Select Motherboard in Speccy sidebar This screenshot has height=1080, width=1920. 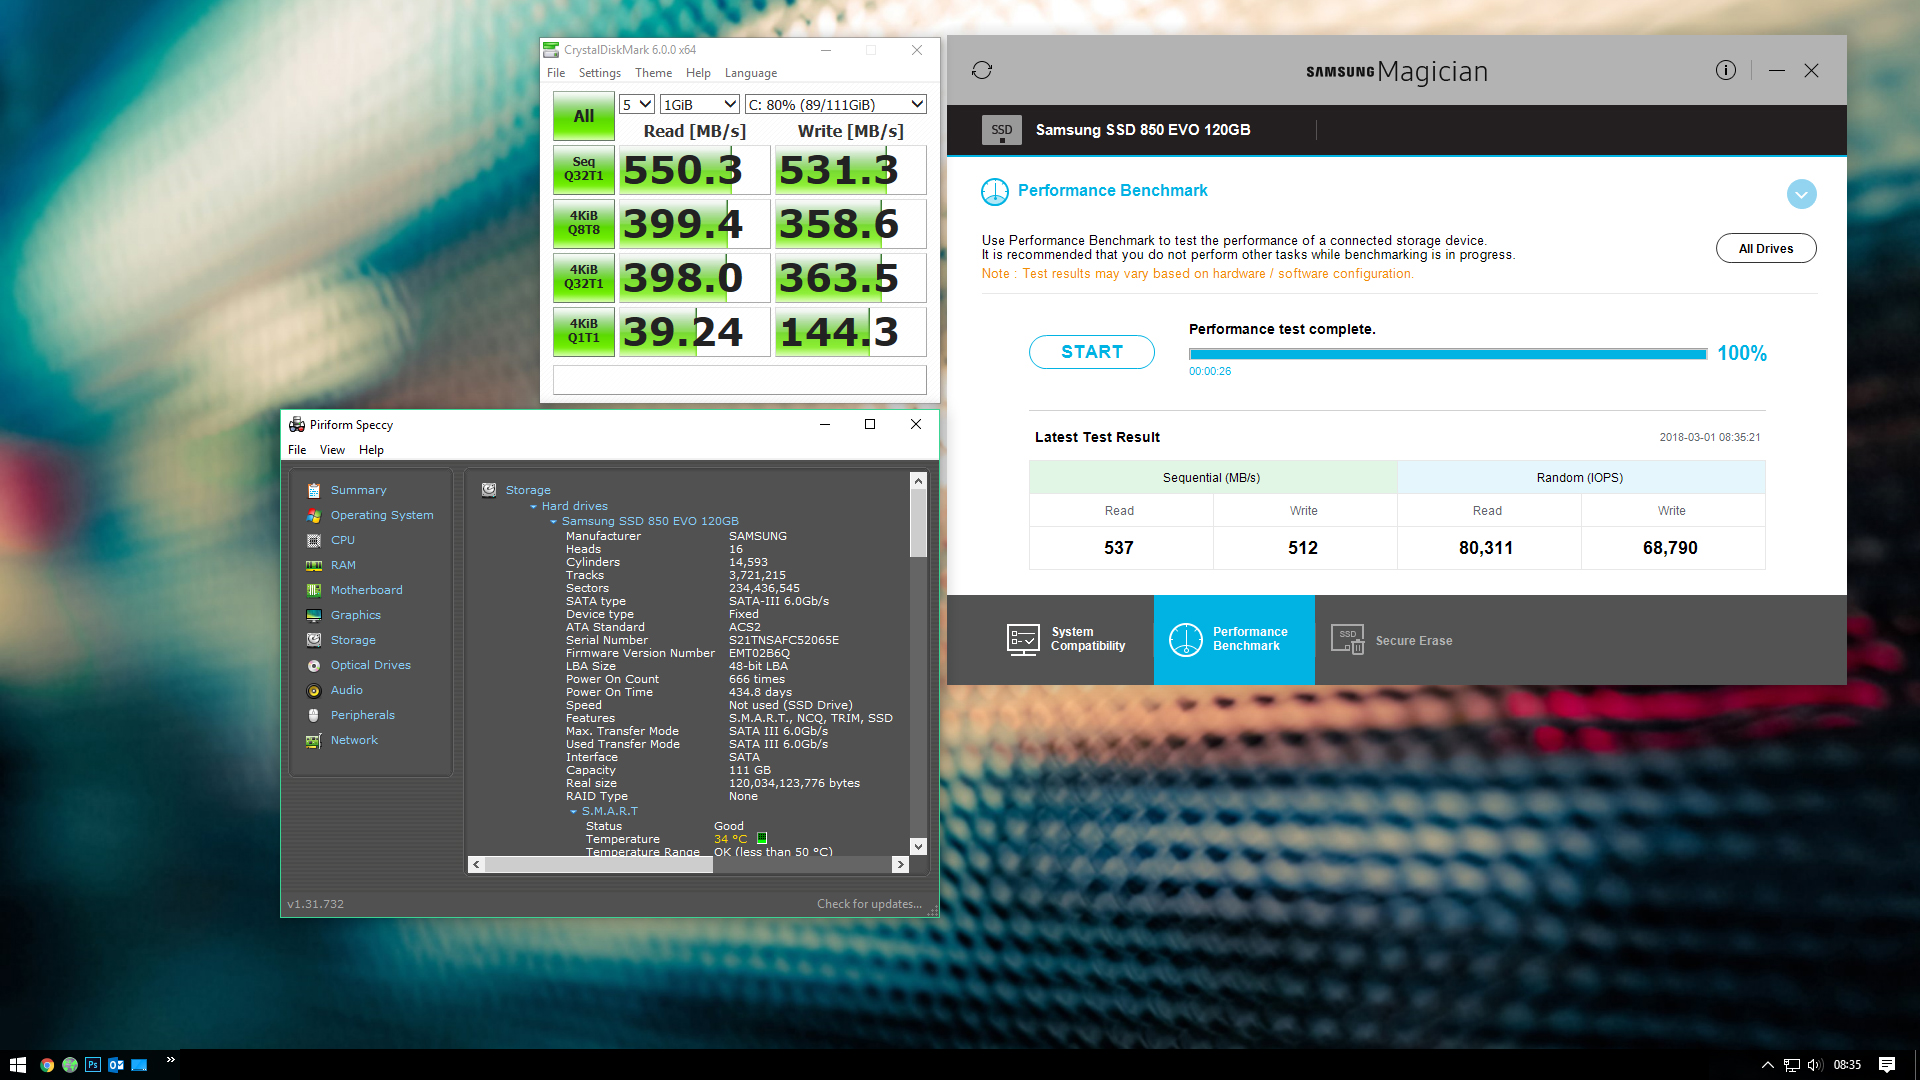366,590
